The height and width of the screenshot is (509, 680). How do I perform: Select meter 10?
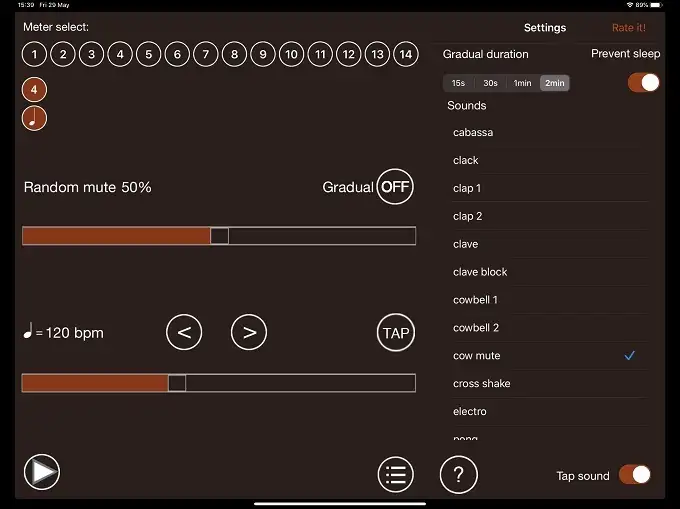click(x=291, y=54)
